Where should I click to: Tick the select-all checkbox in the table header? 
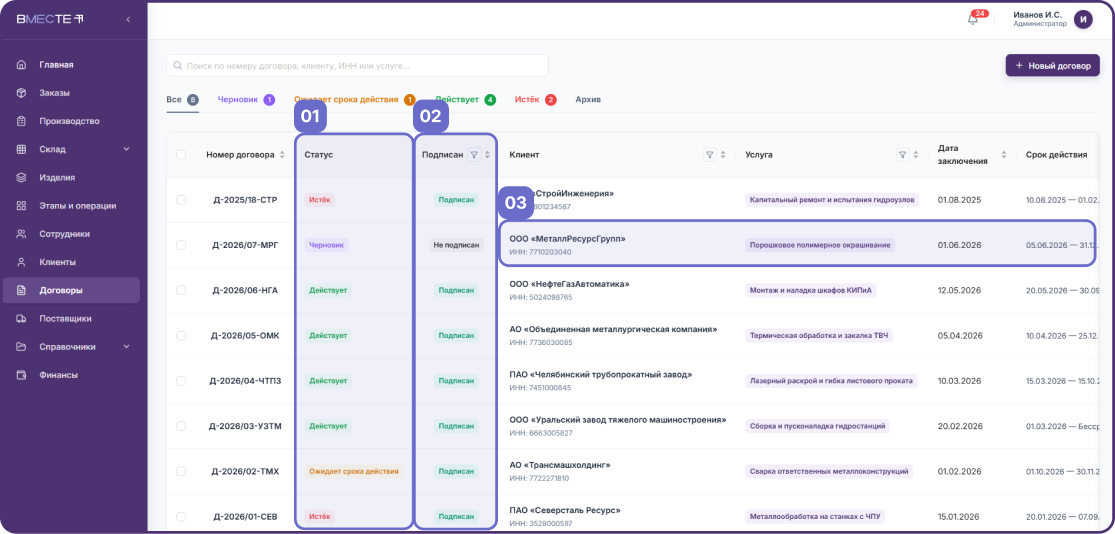click(181, 155)
